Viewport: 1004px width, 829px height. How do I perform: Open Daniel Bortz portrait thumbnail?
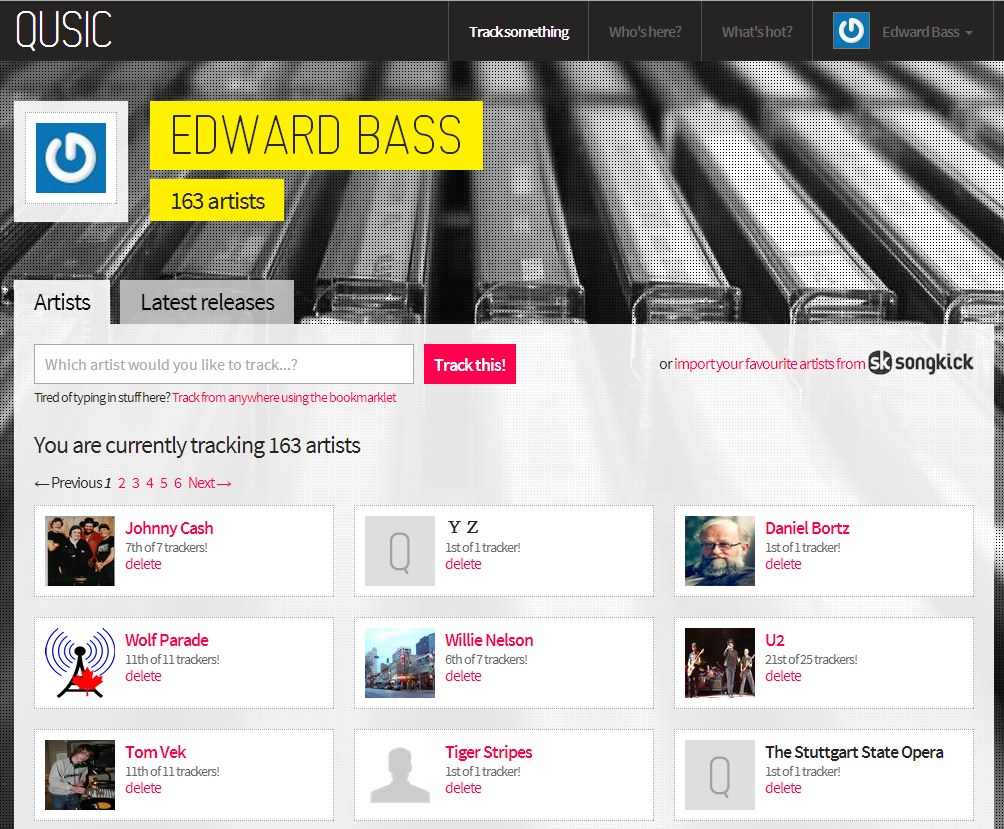tap(720, 551)
